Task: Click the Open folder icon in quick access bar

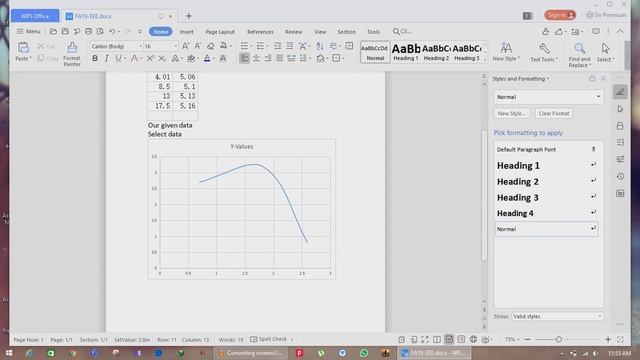Action: tap(53, 31)
